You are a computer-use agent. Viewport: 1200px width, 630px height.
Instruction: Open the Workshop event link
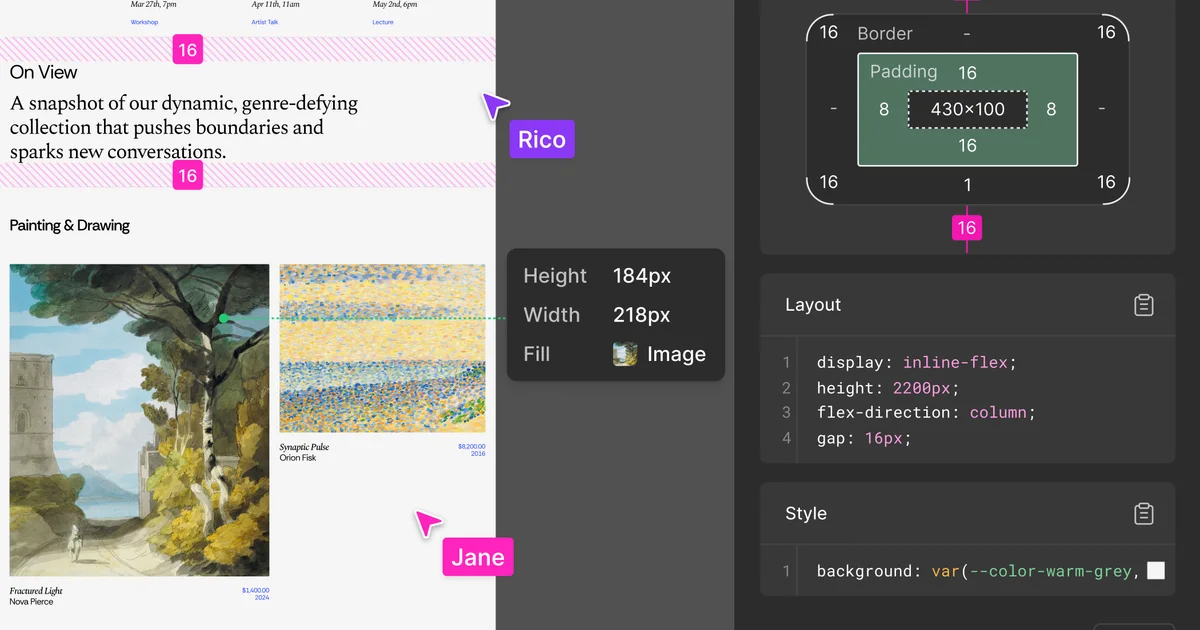tap(145, 22)
